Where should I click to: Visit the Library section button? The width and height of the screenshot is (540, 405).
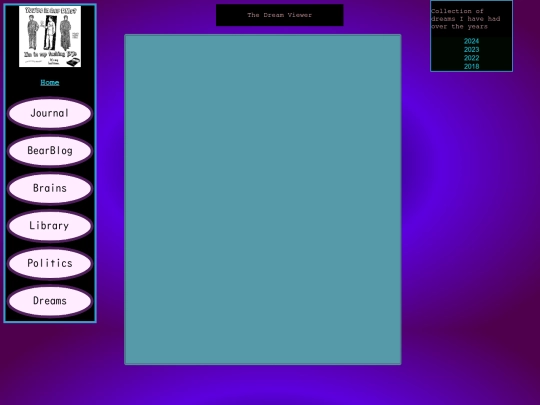coord(50,226)
